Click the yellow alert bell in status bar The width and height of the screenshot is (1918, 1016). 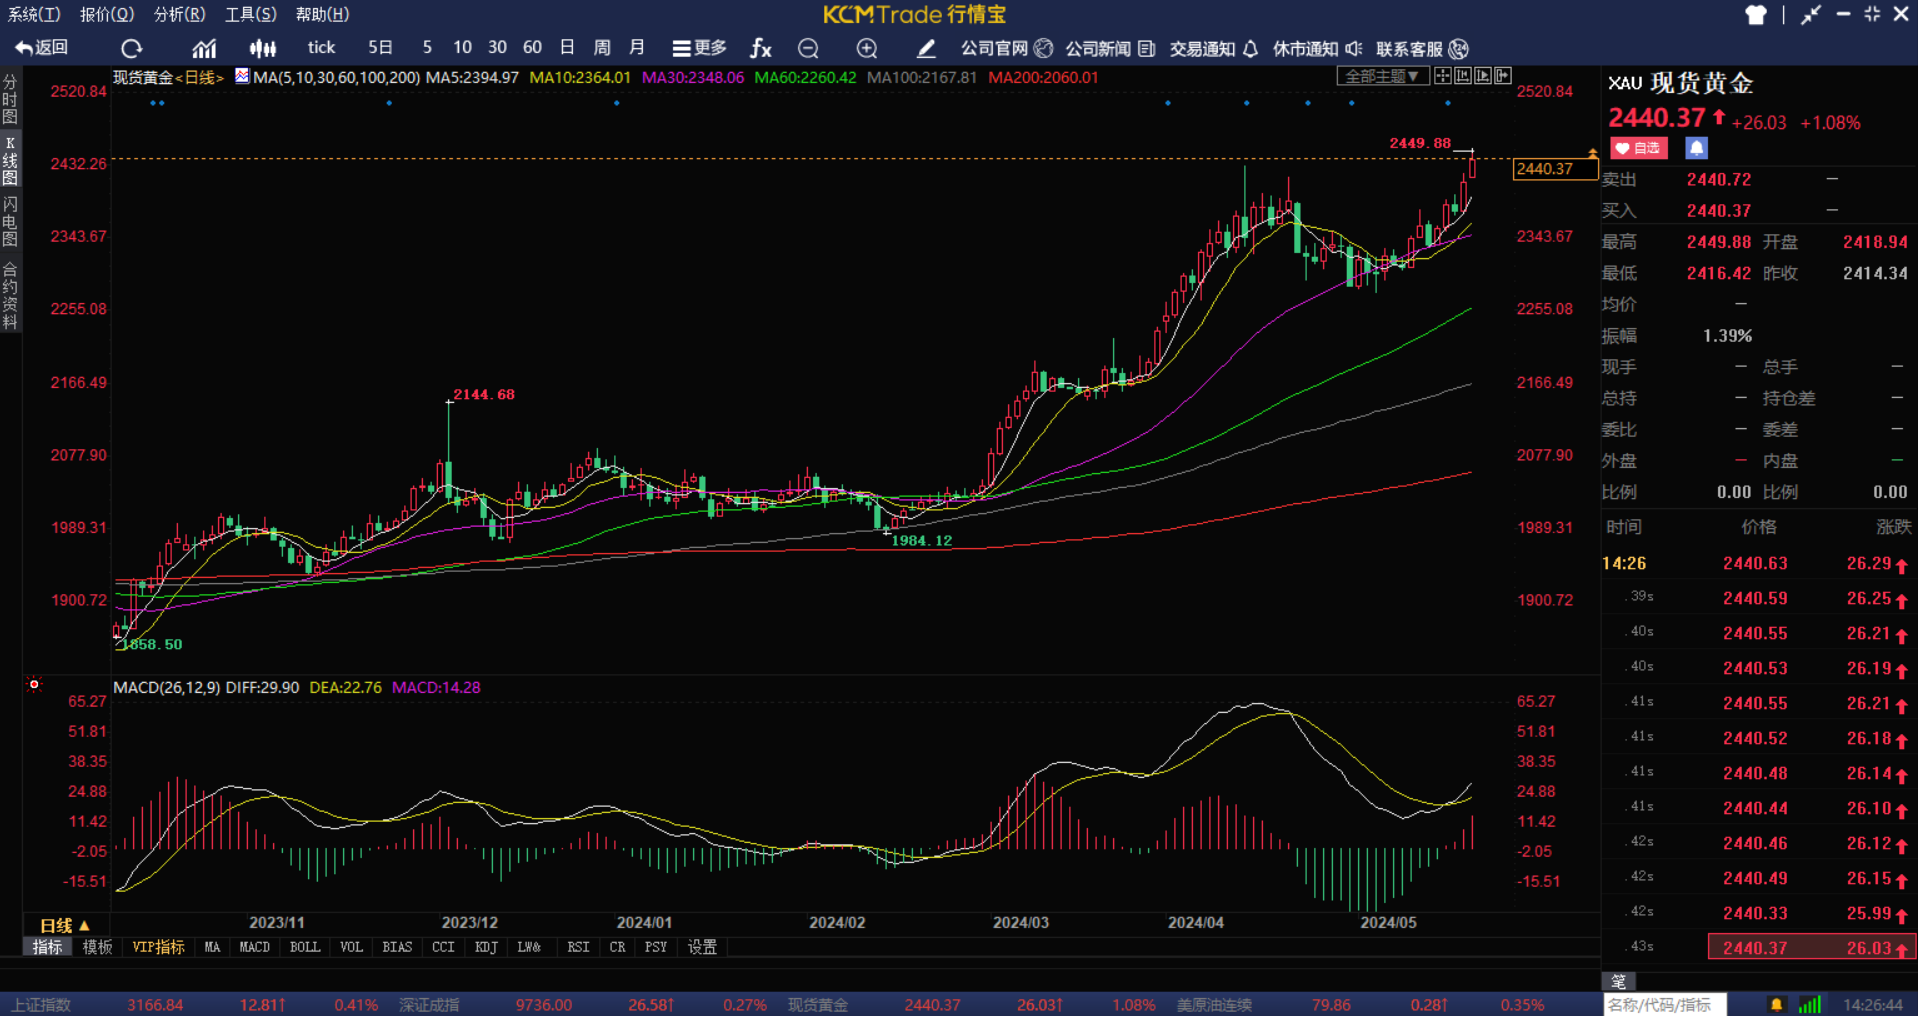click(x=1777, y=1005)
